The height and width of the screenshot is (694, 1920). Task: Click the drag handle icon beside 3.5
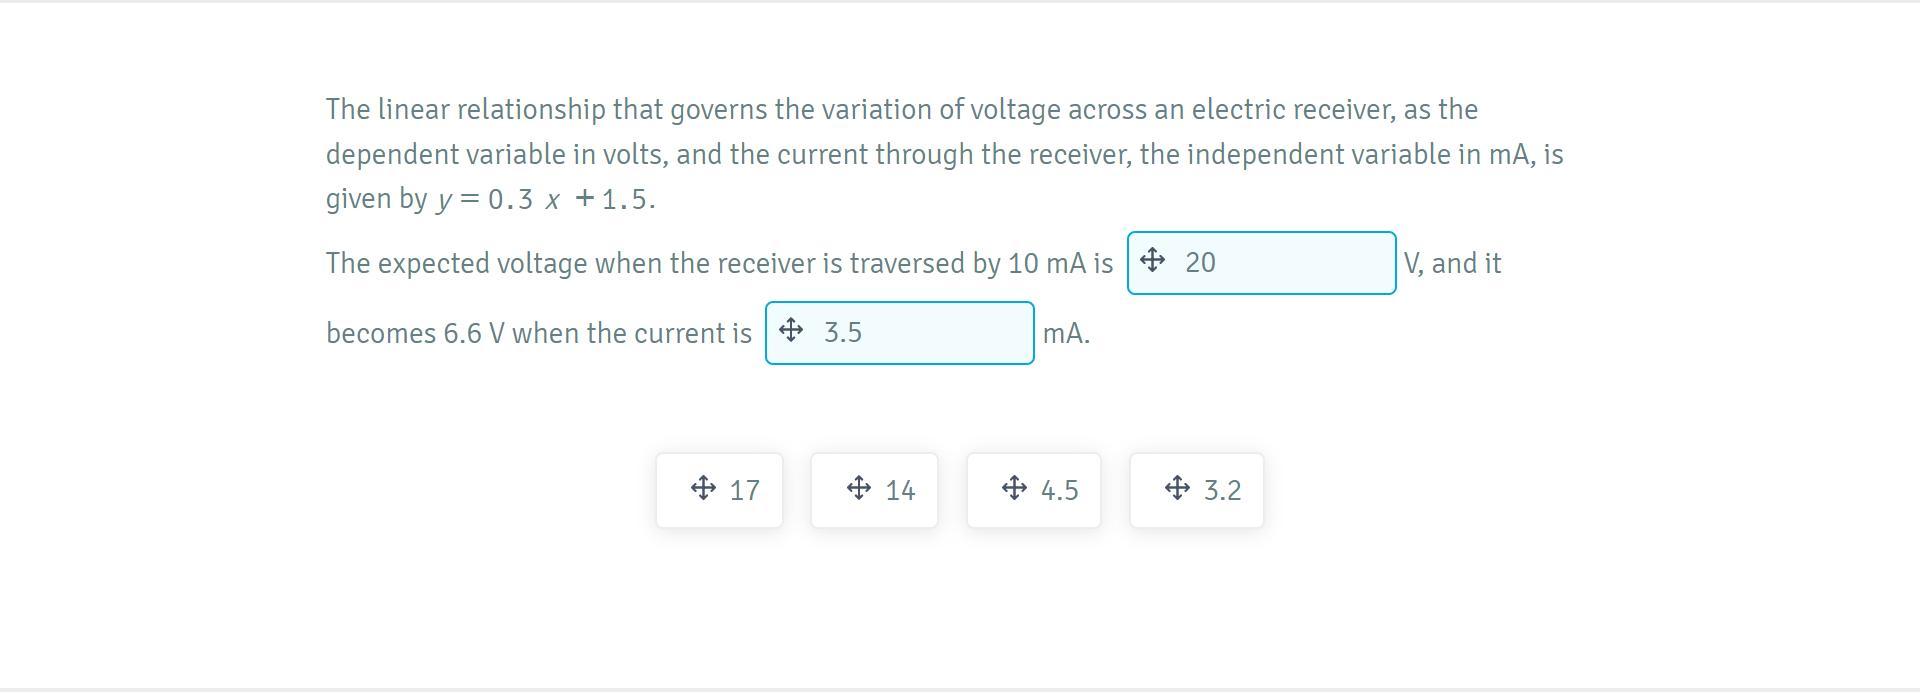pyautogui.click(x=790, y=331)
